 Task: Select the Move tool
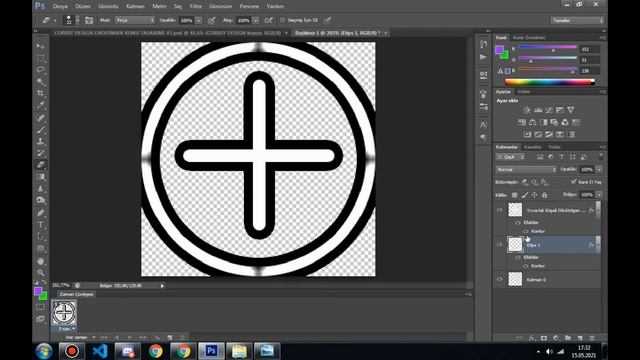[x=40, y=46]
